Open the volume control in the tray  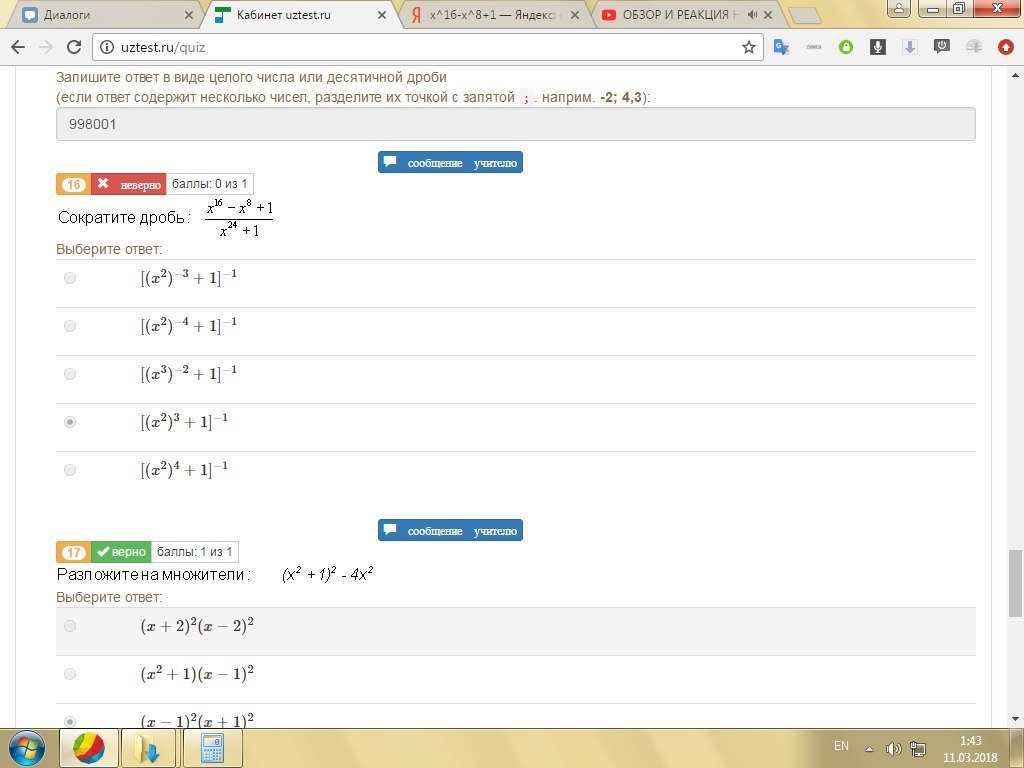click(x=893, y=746)
